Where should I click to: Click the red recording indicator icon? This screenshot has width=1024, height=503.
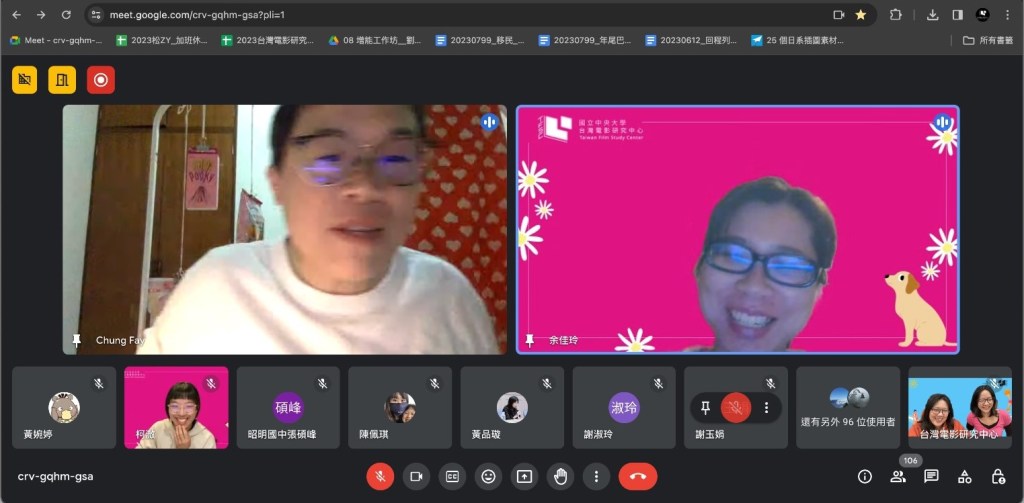pos(101,80)
